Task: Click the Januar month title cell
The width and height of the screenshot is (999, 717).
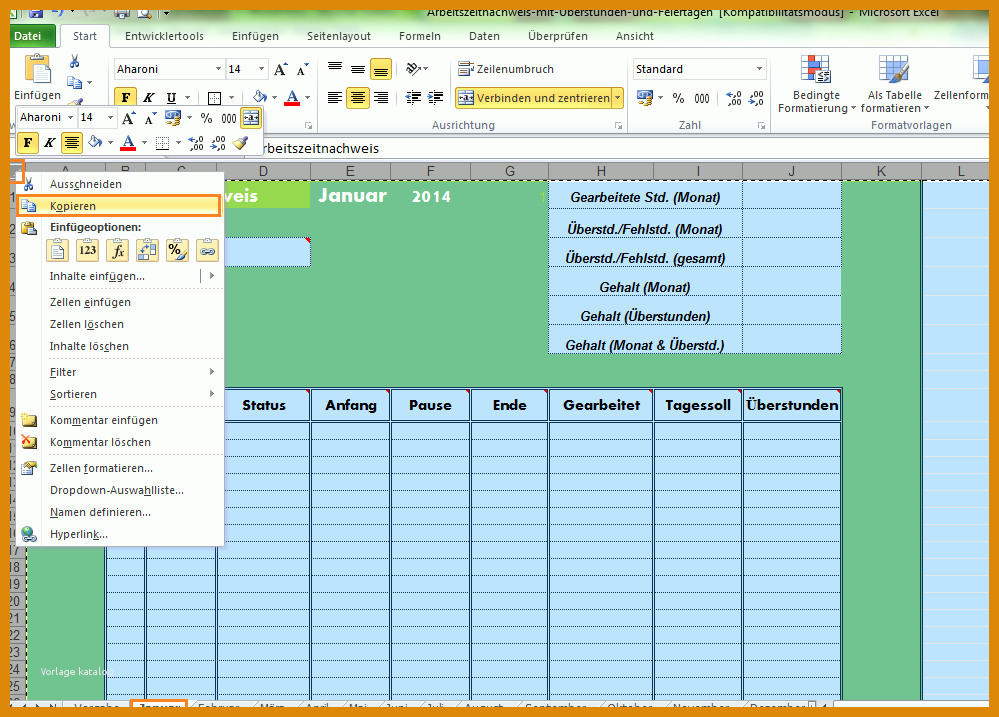Action: click(352, 196)
